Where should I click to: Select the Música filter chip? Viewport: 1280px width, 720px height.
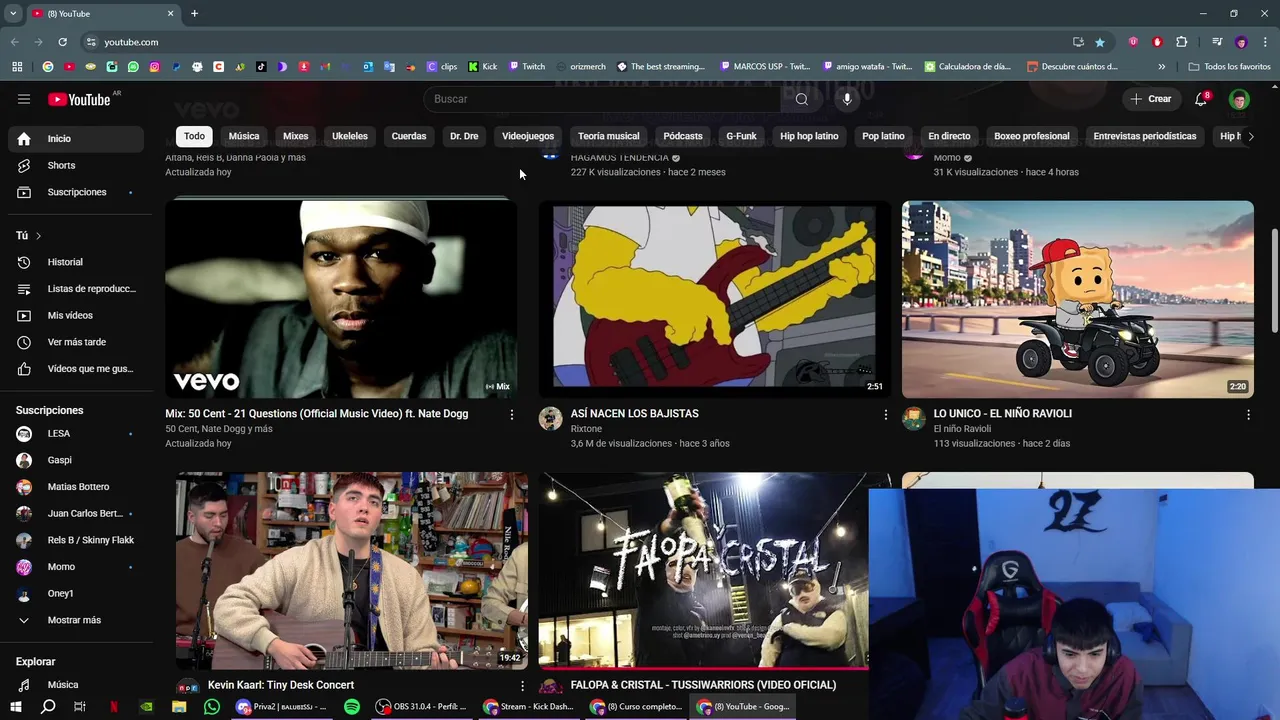click(244, 136)
